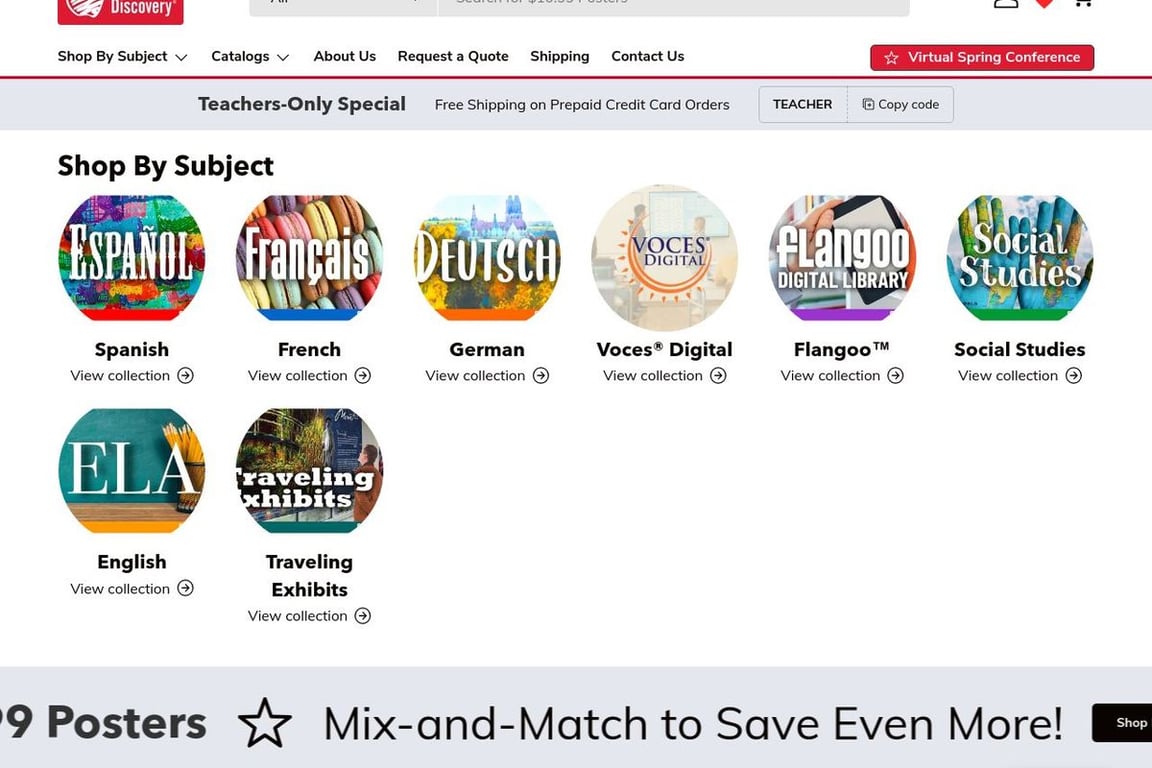This screenshot has width=1152, height=768.
Task: Open the Flangoo Digital Library thumbnail
Action: [842, 258]
